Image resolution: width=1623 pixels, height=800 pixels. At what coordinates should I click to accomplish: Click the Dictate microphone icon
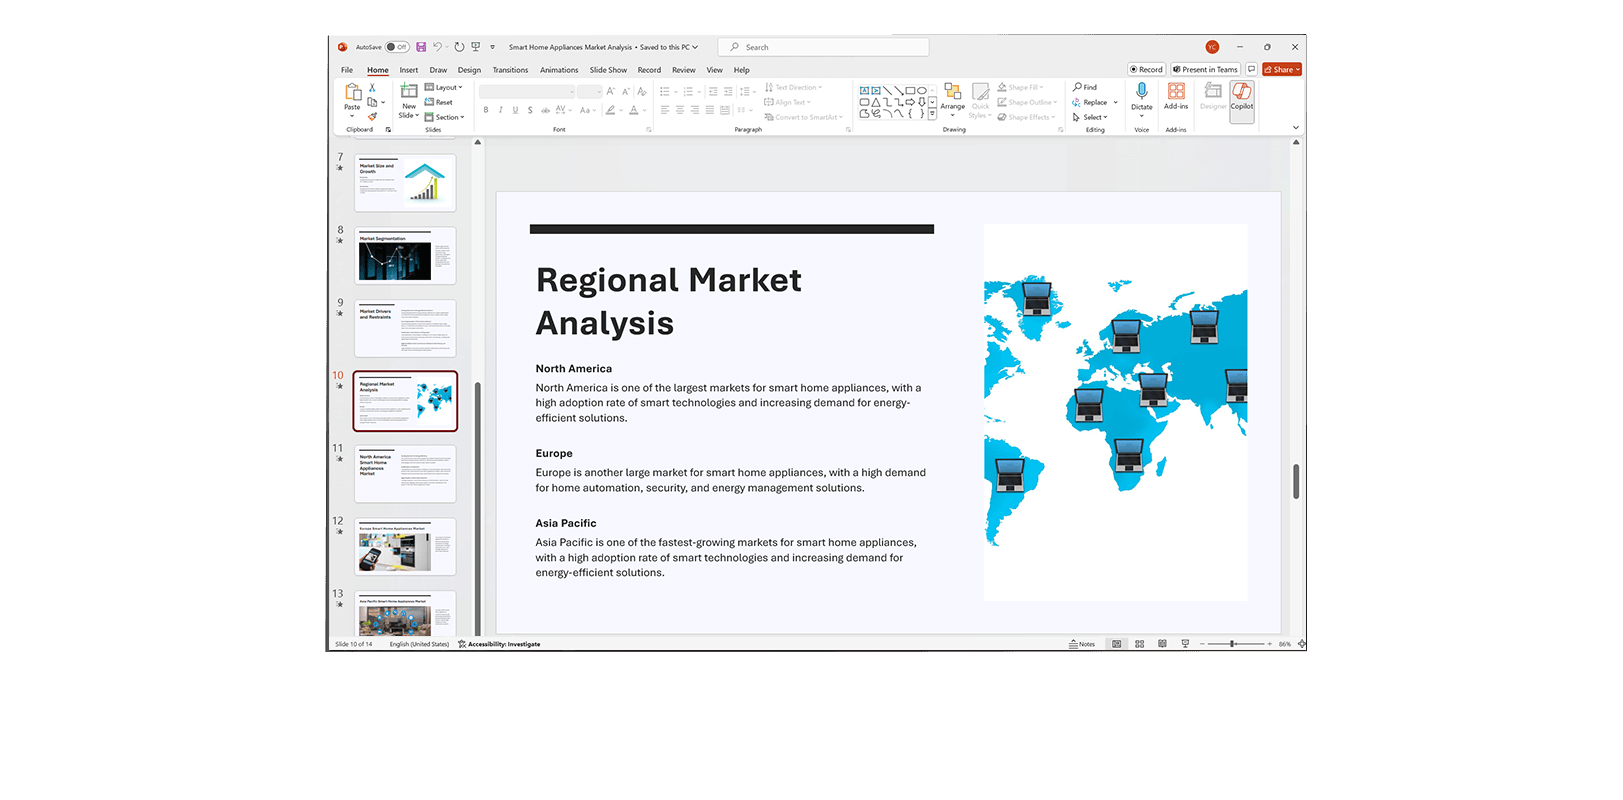click(x=1141, y=91)
